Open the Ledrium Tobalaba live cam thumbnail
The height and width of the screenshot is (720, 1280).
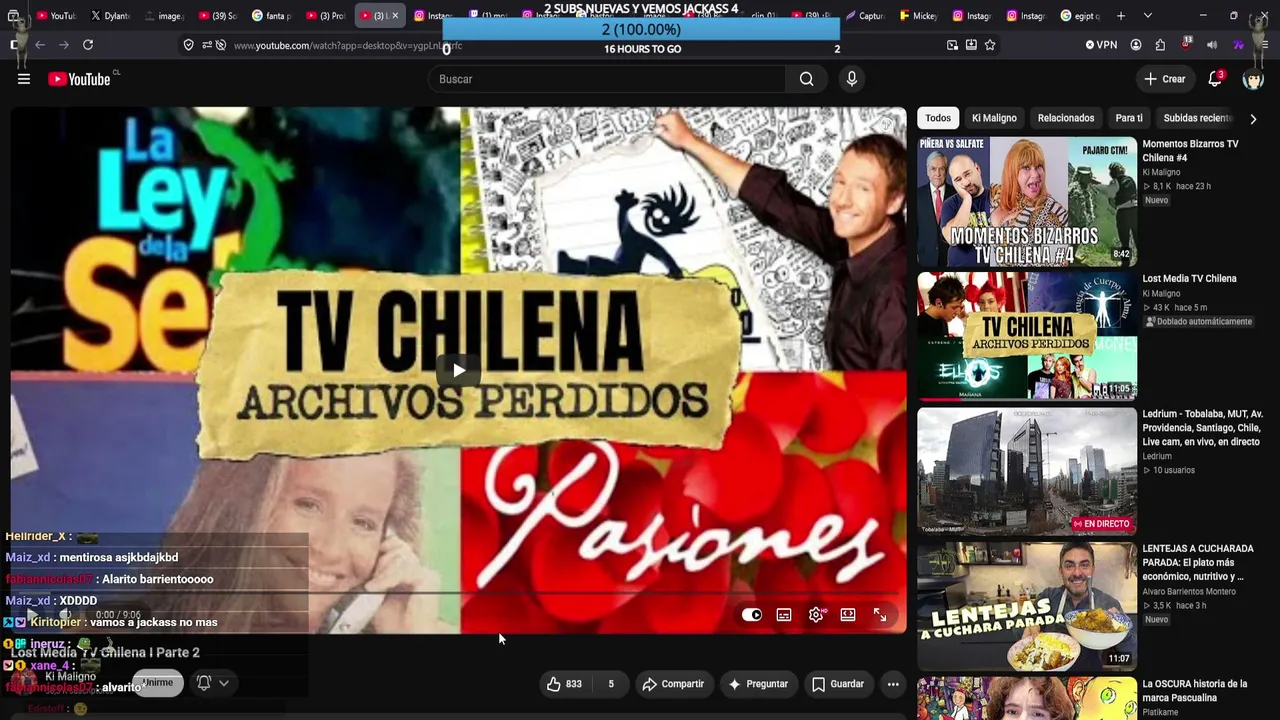[x=1027, y=471]
